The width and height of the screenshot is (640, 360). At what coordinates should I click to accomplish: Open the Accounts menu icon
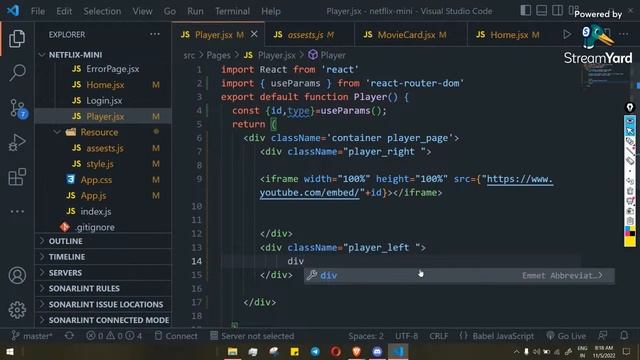[17, 276]
